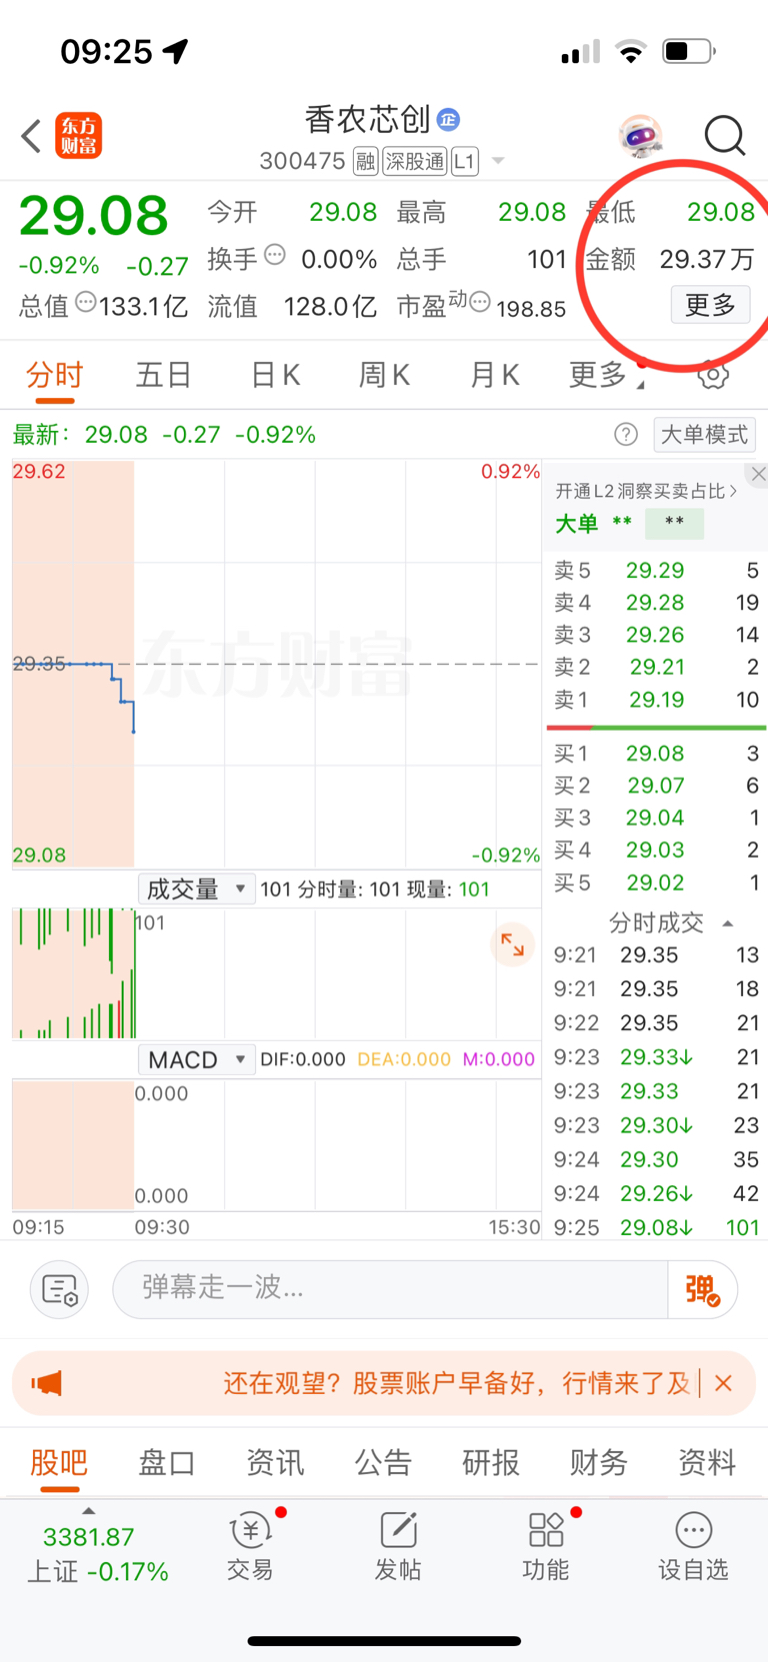The width and height of the screenshot is (768, 1663).
Task: Tap the 深股通 tag
Action: point(415,161)
